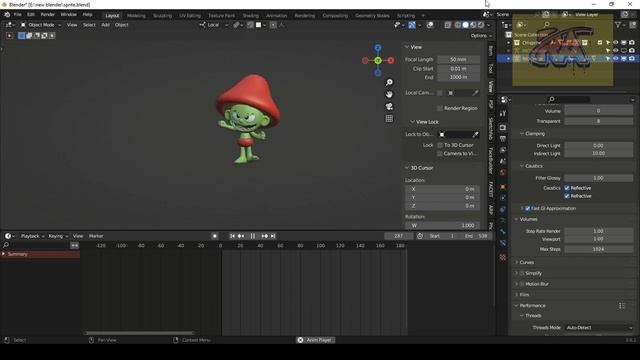
Task: Click the timeline horizontal scrollbar
Action: pos(139,333)
